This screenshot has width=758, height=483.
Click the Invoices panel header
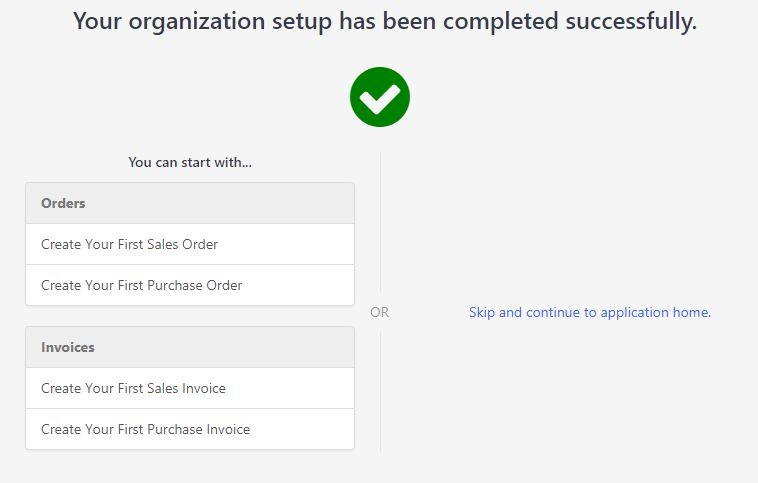pyautogui.click(x=190, y=347)
